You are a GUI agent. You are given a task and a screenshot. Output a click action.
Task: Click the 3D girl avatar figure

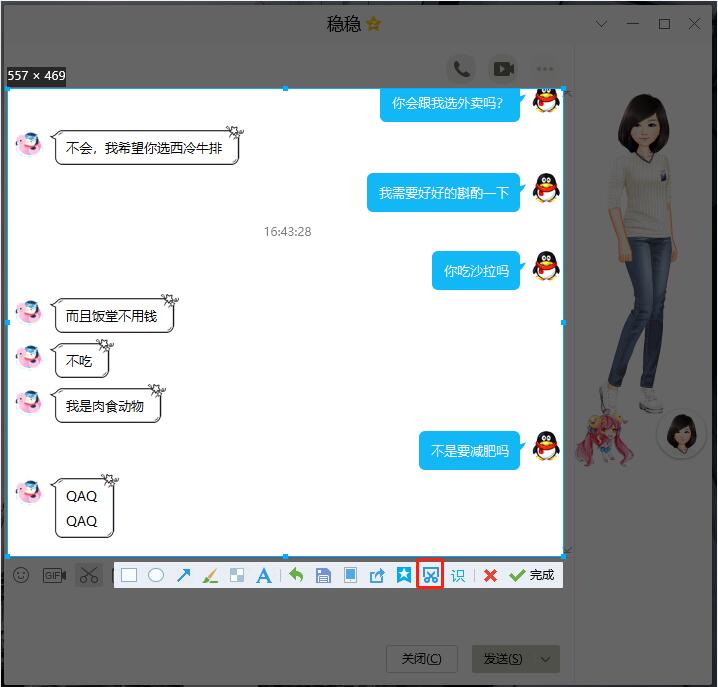643,252
